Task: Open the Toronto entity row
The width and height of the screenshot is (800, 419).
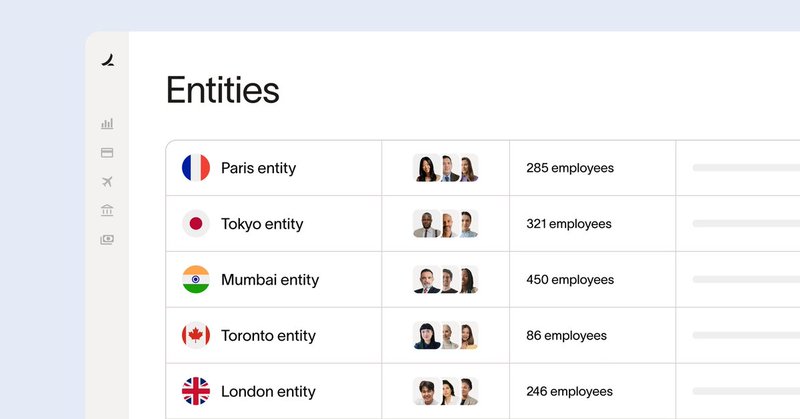Action: (x=483, y=335)
